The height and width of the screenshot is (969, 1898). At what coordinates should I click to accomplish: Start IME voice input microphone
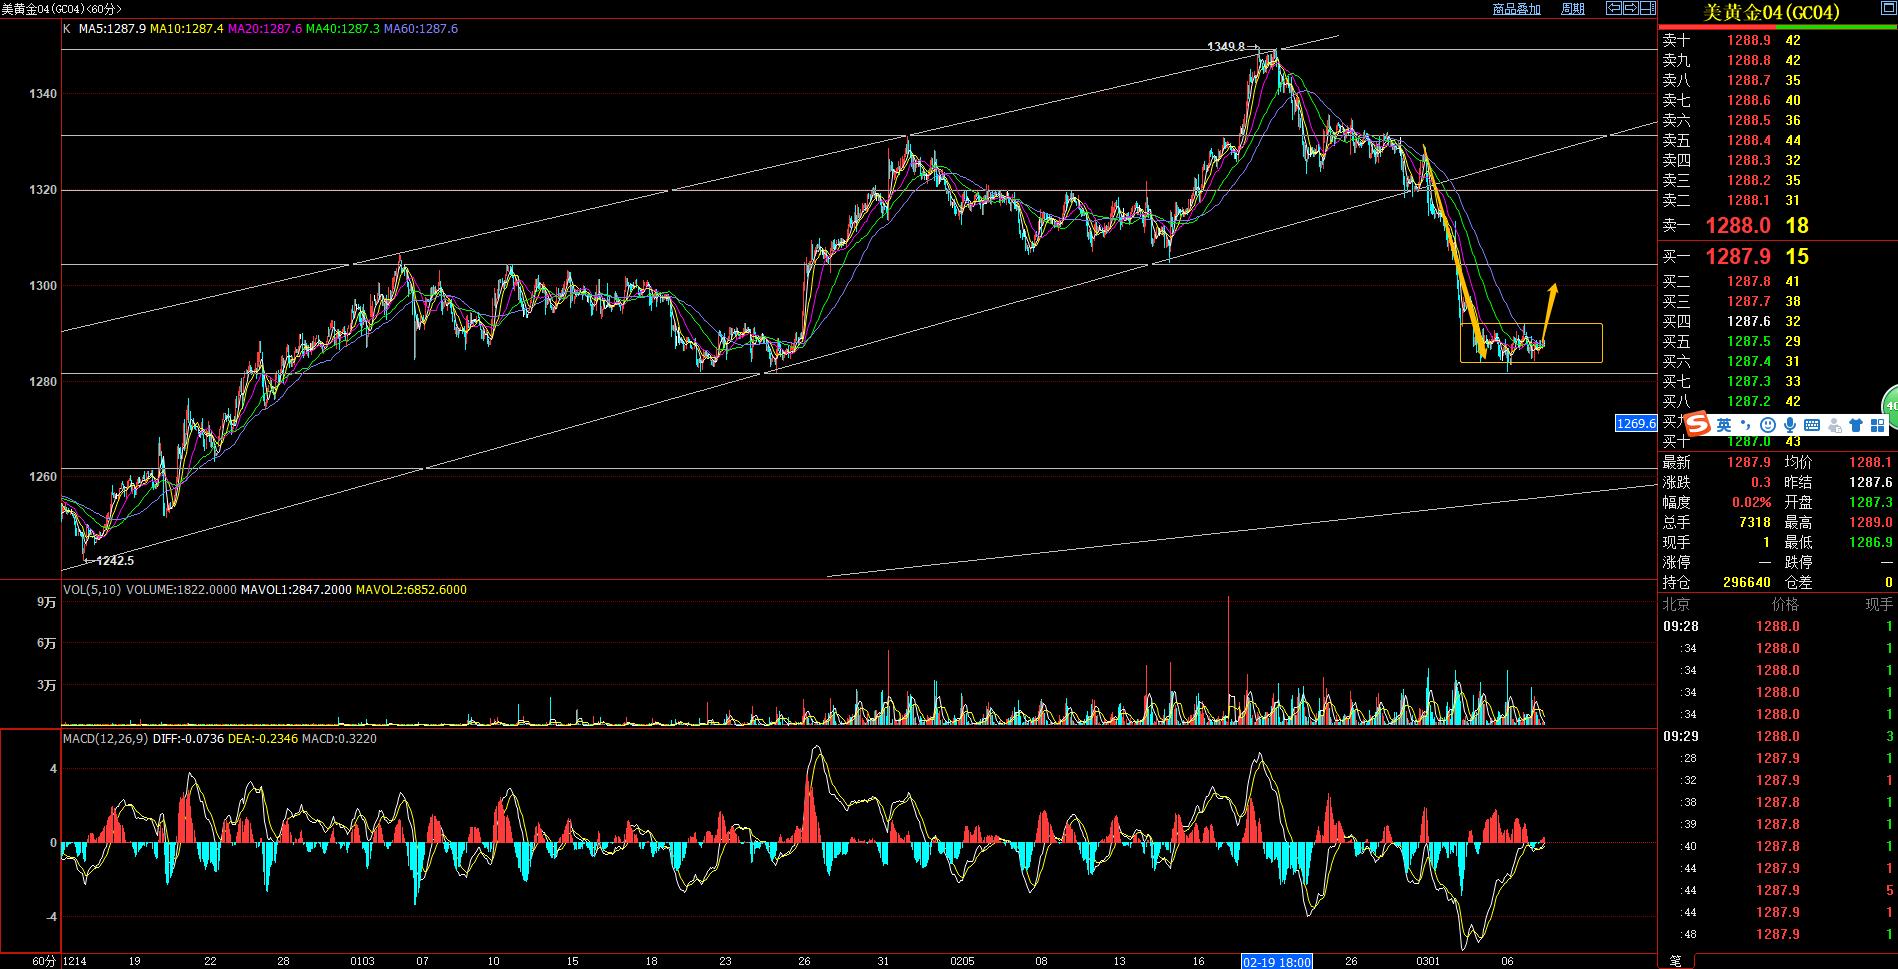(x=1790, y=425)
